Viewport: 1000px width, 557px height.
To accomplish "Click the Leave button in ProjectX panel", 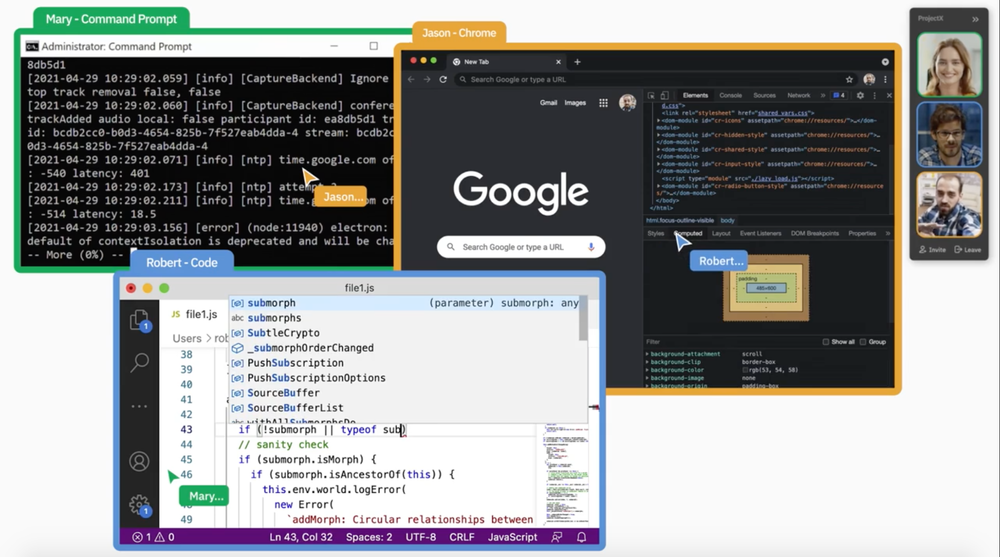I will [967, 249].
